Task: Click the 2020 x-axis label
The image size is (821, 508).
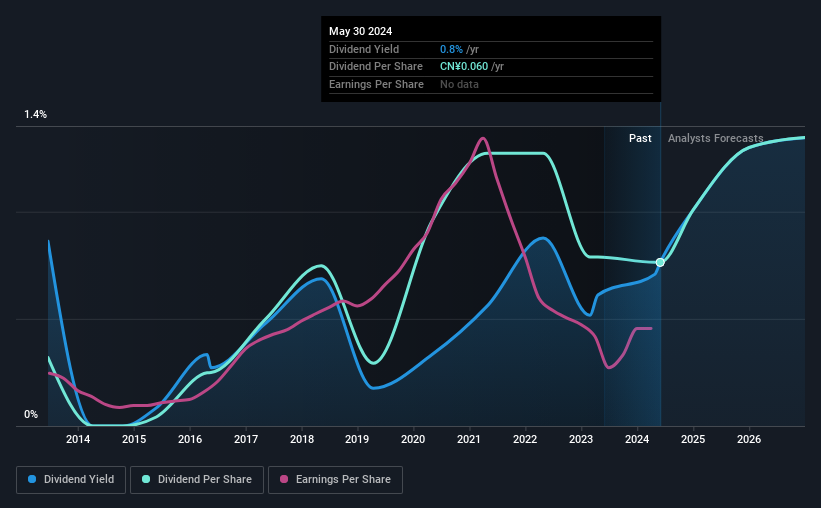Action: 413,439
